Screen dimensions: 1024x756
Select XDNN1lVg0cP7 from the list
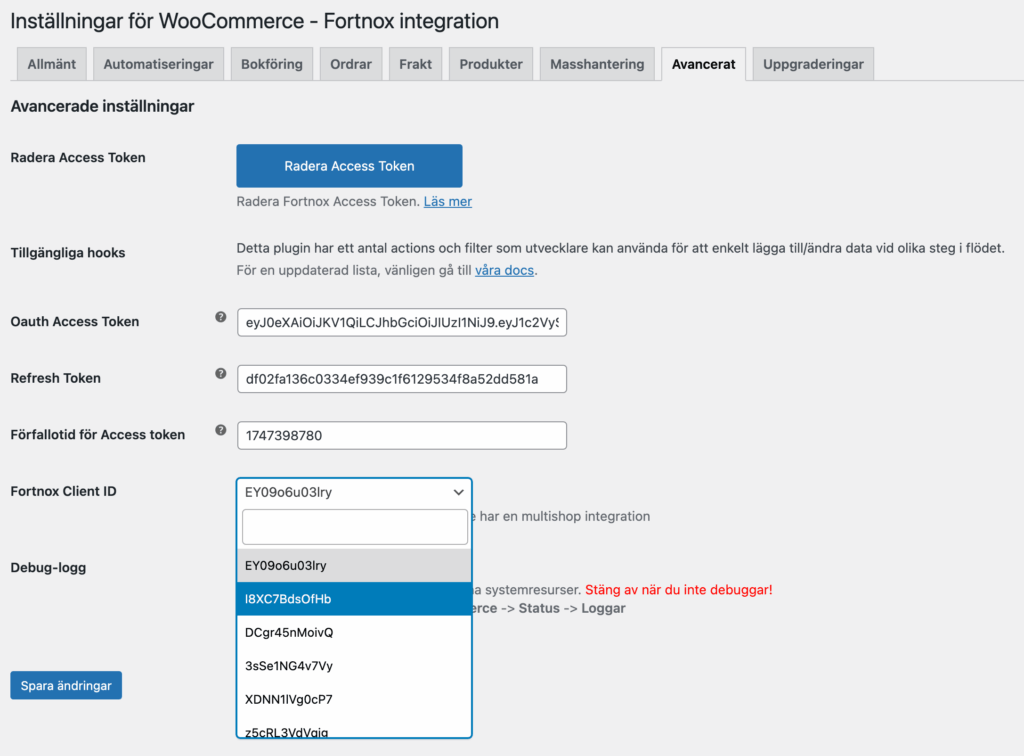click(x=354, y=699)
